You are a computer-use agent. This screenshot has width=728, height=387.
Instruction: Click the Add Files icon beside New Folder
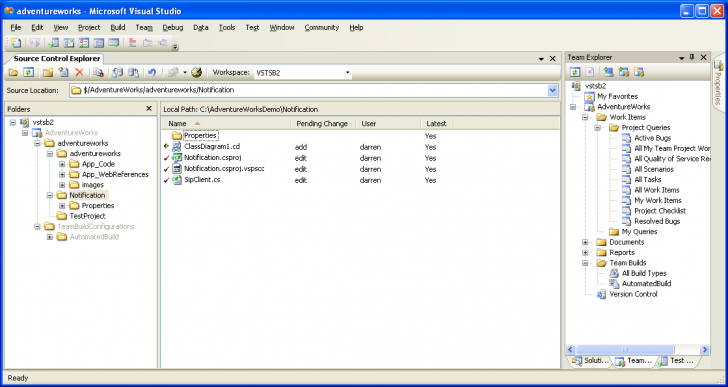(63, 73)
